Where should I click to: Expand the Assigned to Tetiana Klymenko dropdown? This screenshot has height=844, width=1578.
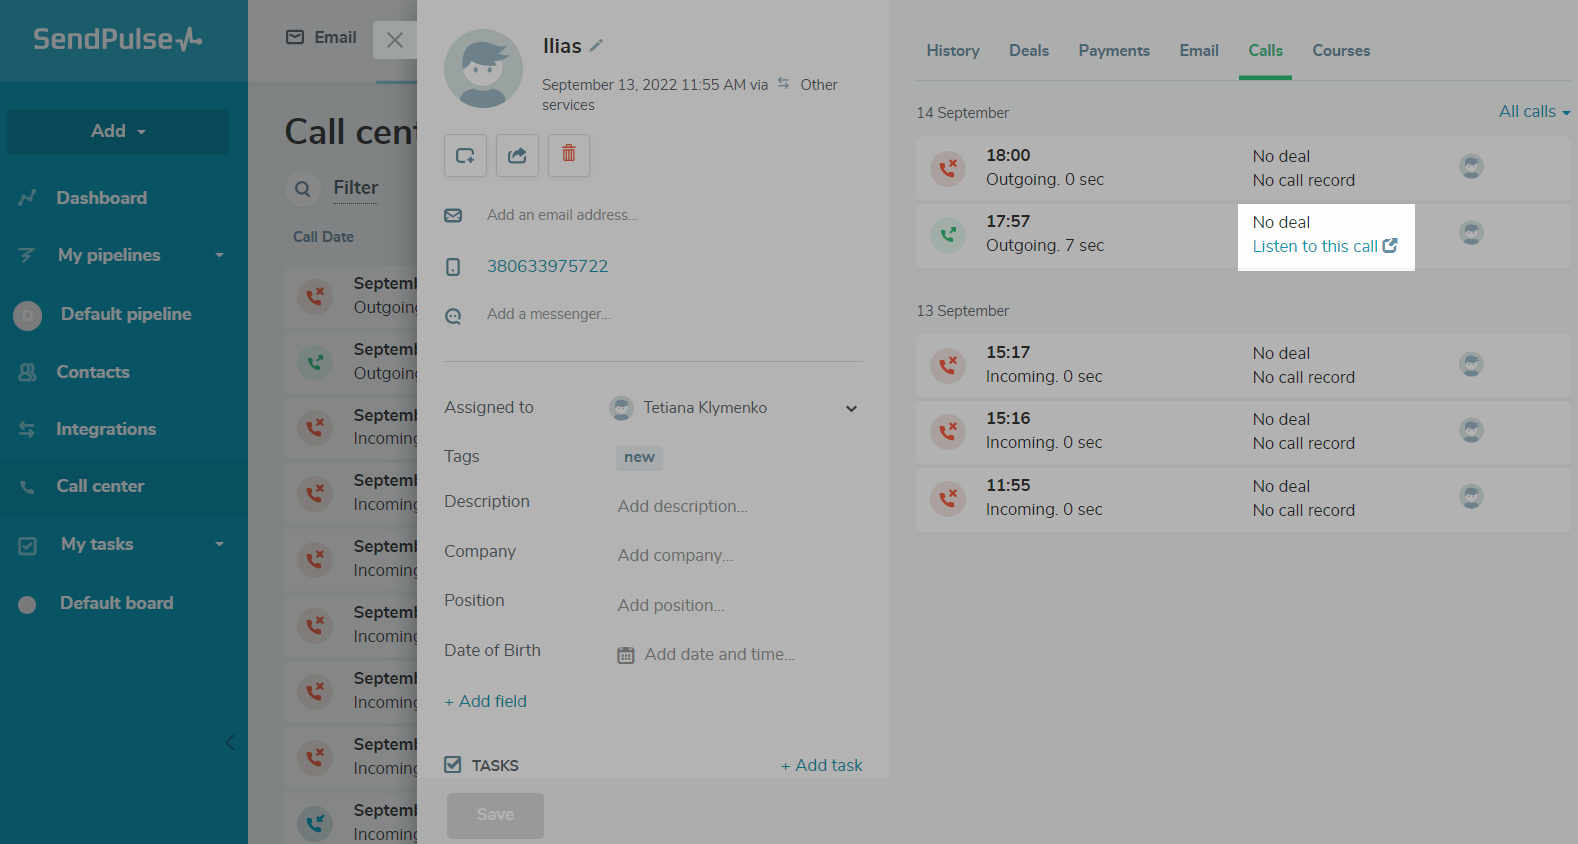pyautogui.click(x=850, y=408)
